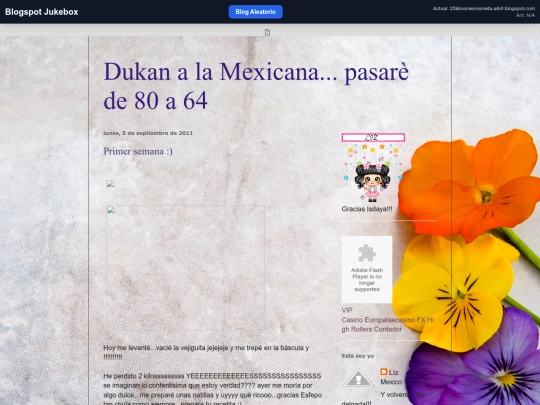Select the date lunes, 5 de septiembre de 2011
540x405 pixels.
click(148, 133)
